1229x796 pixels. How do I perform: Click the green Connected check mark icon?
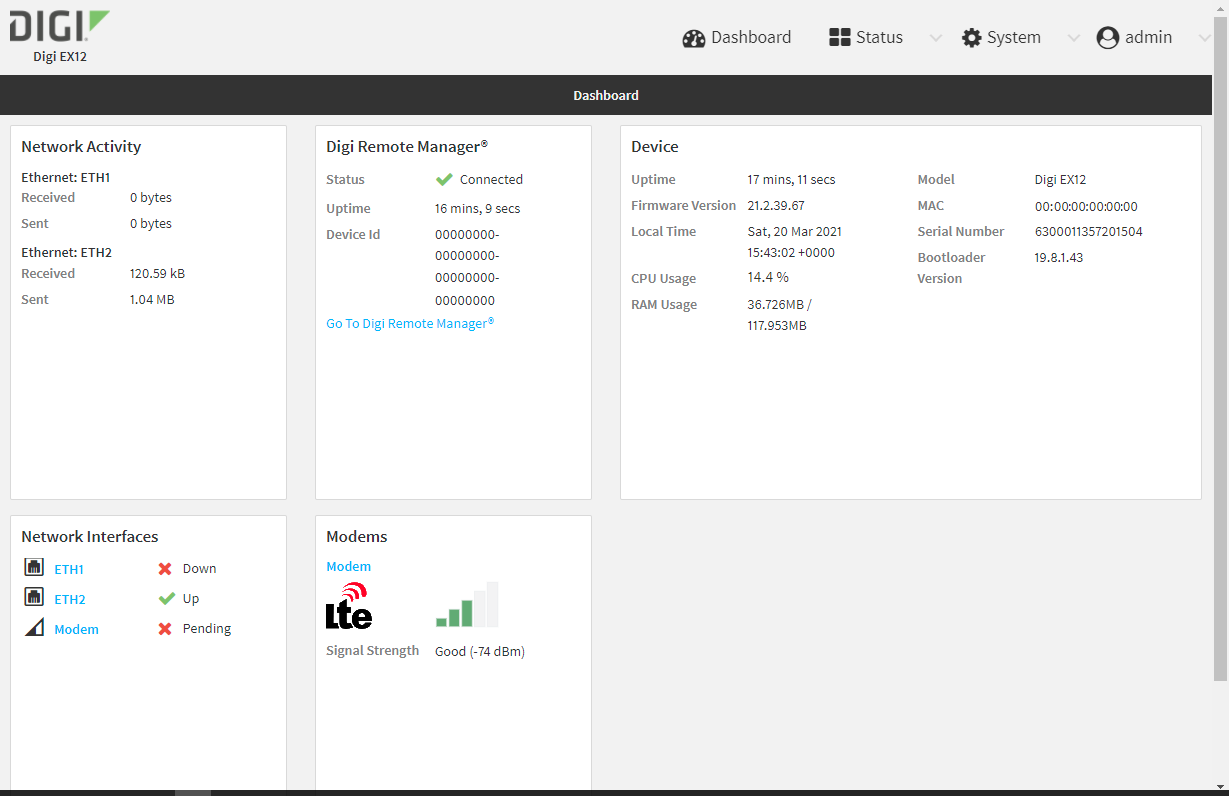click(x=444, y=180)
